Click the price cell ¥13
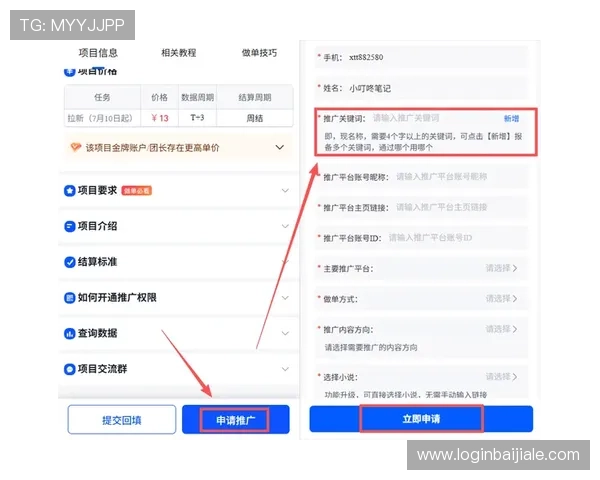The height and width of the screenshot is (480, 600). coord(160,118)
